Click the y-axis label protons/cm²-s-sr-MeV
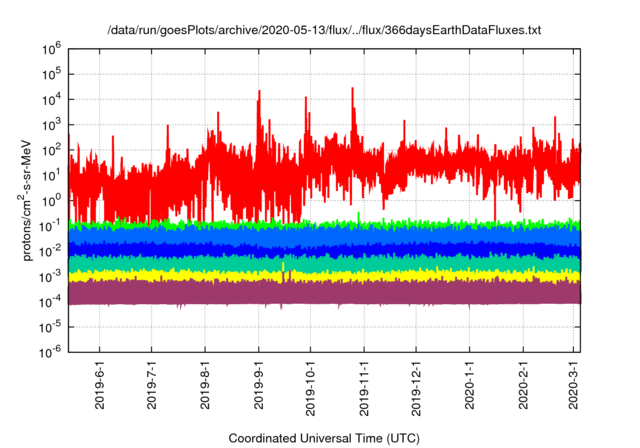The image size is (640, 448). click(x=26, y=200)
